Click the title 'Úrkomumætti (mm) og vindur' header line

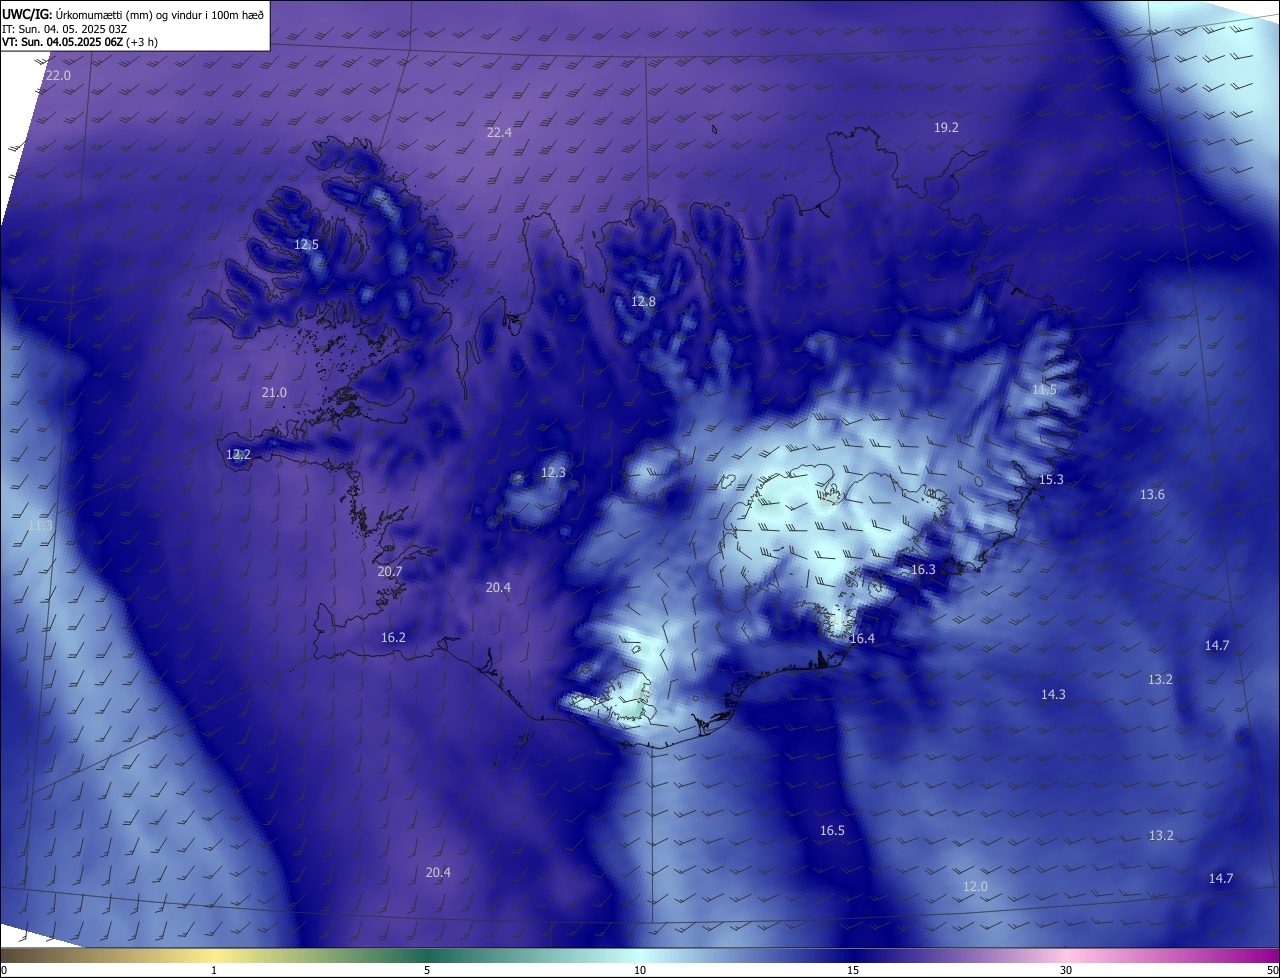pos(133,14)
